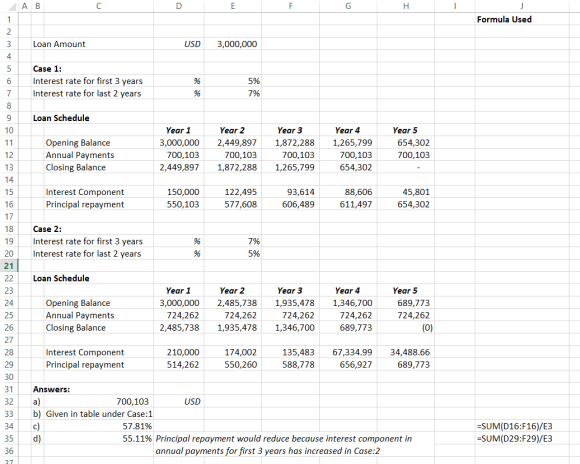This screenshot has height=464, width=580.
Task: Select Case 2 Year 2 Closing Balance 1,935,478
Action: pyautogui.click(x=237, y=328)
